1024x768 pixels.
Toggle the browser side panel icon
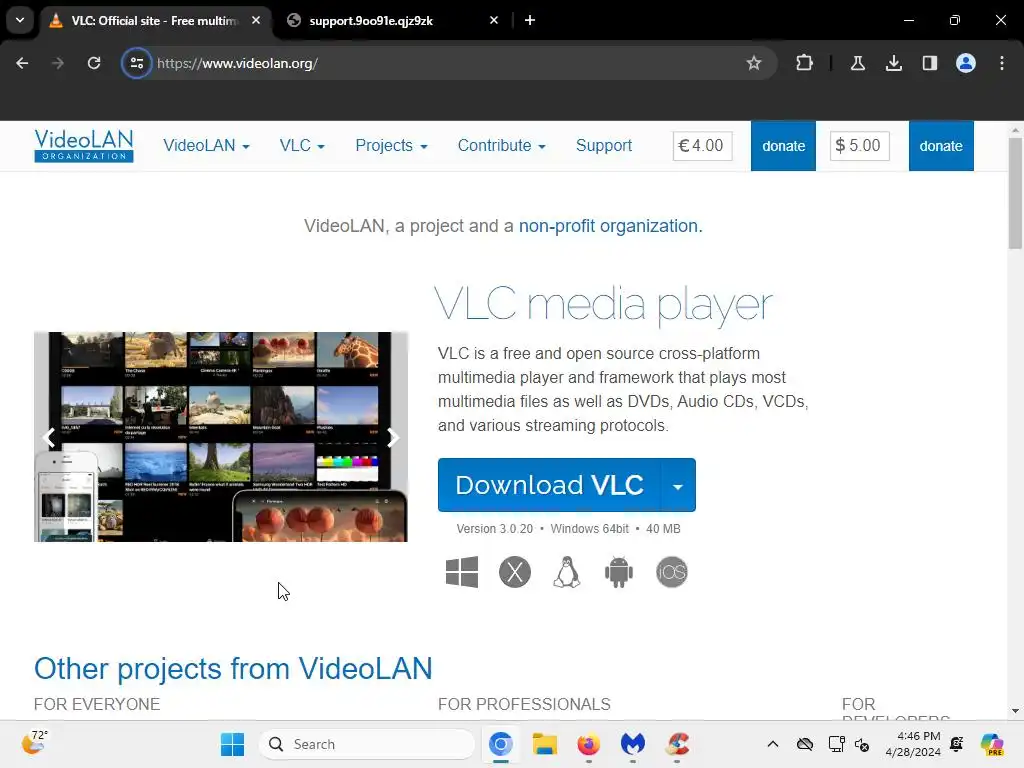point(929,63)
